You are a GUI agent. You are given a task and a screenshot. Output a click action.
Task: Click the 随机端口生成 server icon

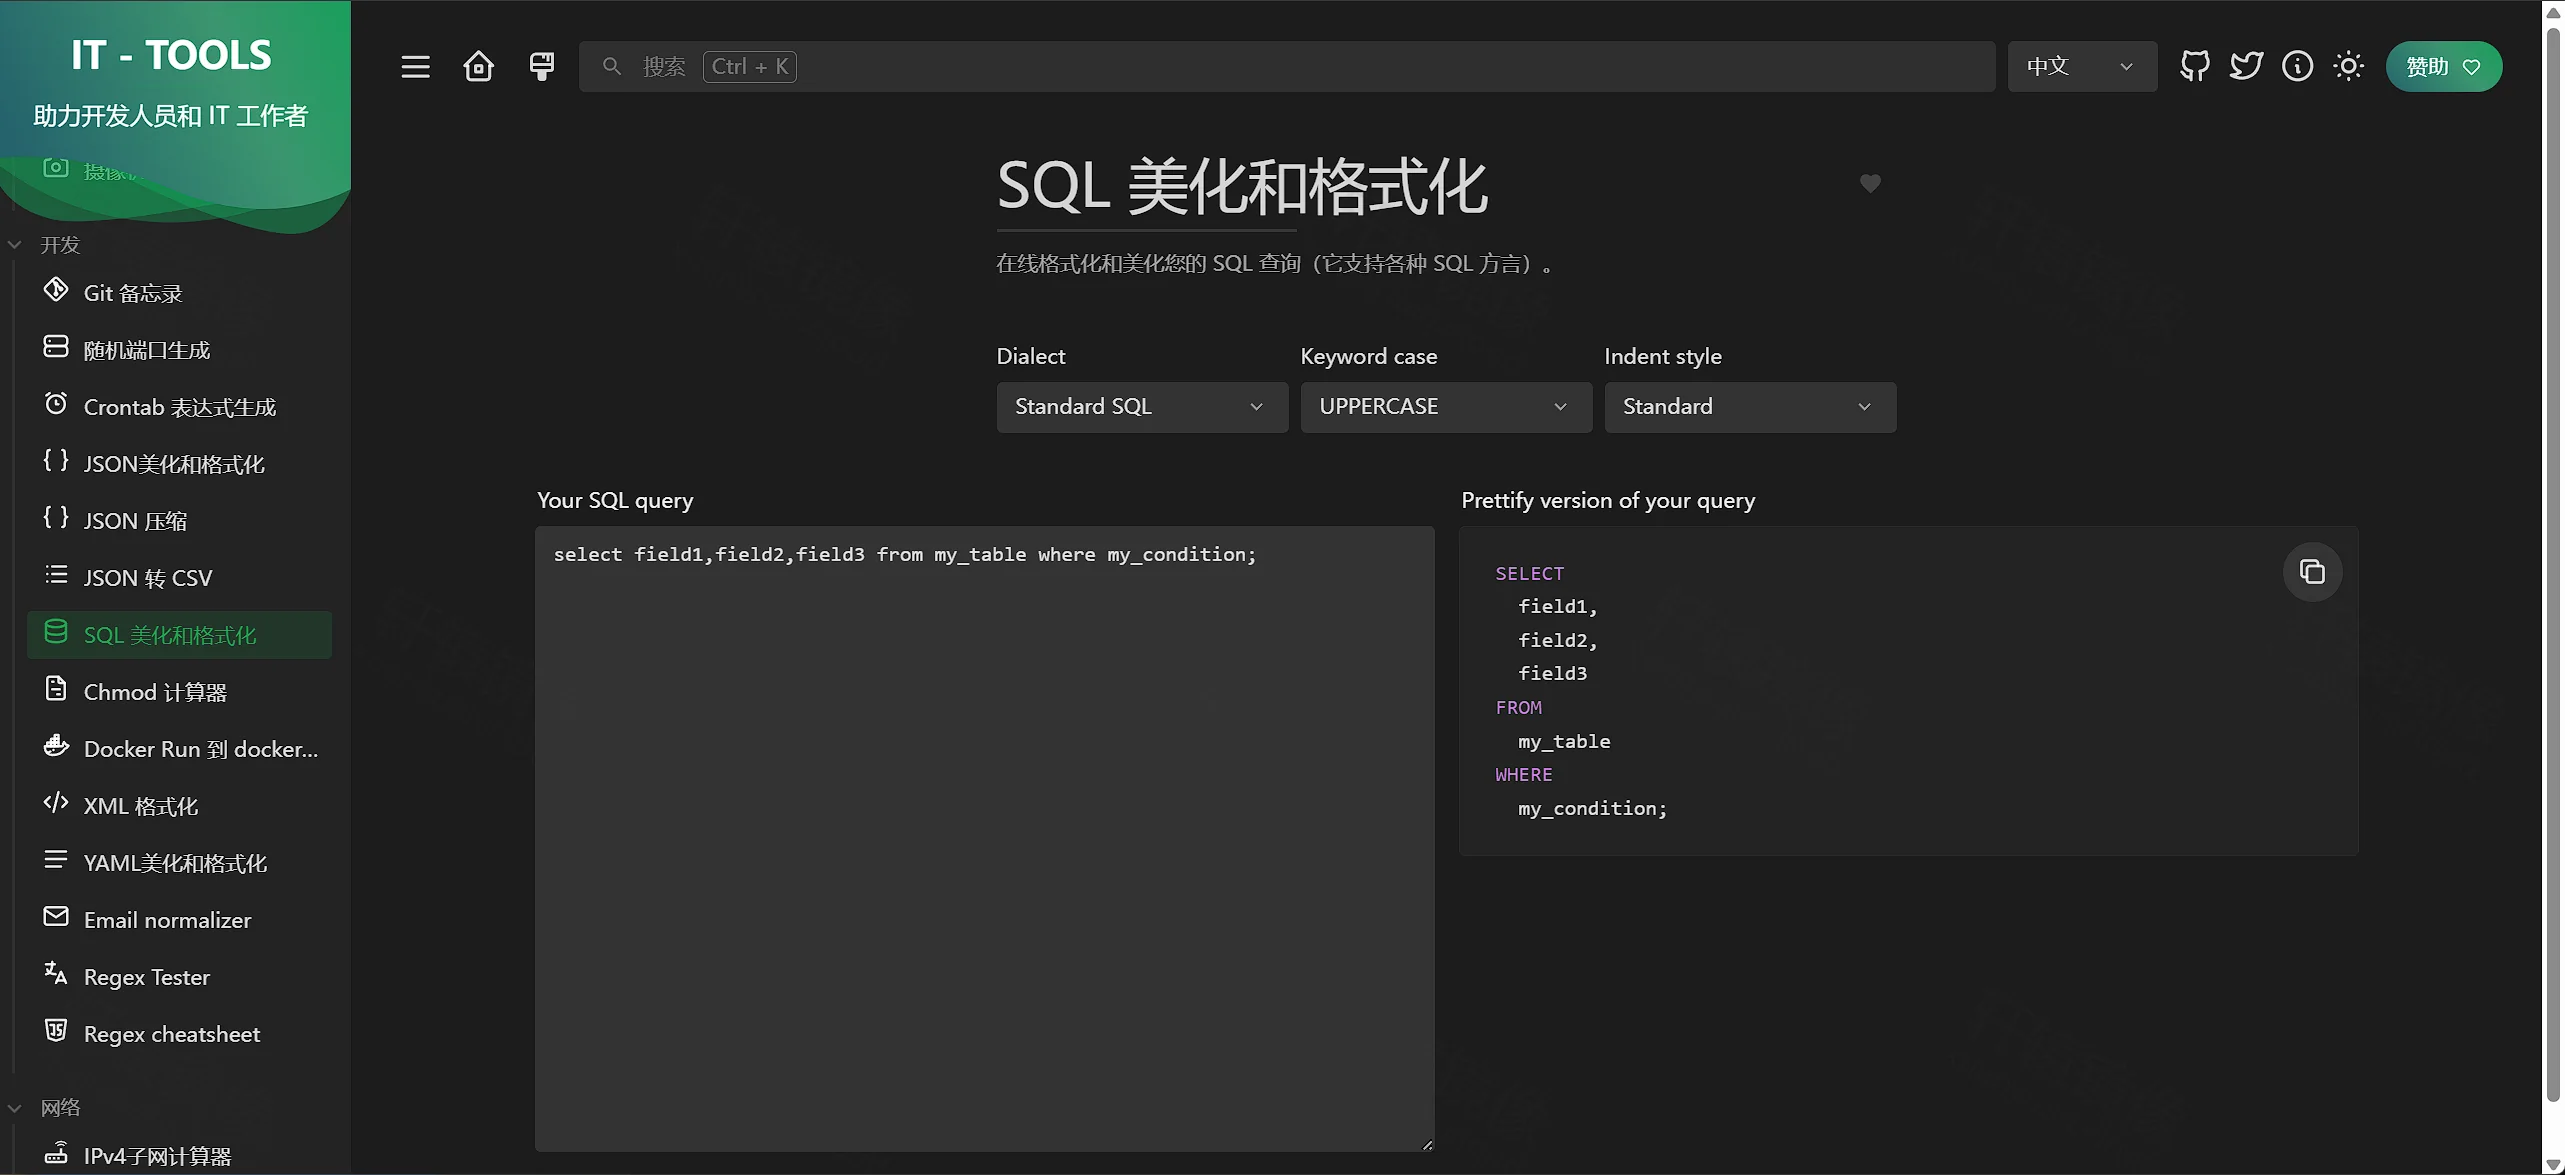[x=56, y=347]
